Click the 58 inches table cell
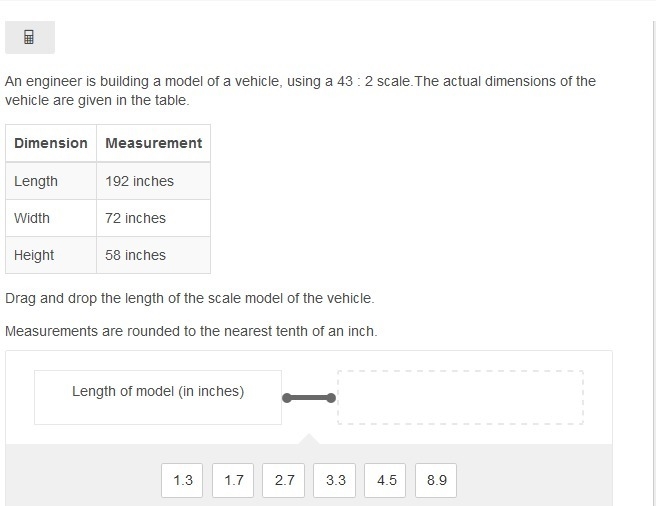656x506 pixels. coord(154,255)
